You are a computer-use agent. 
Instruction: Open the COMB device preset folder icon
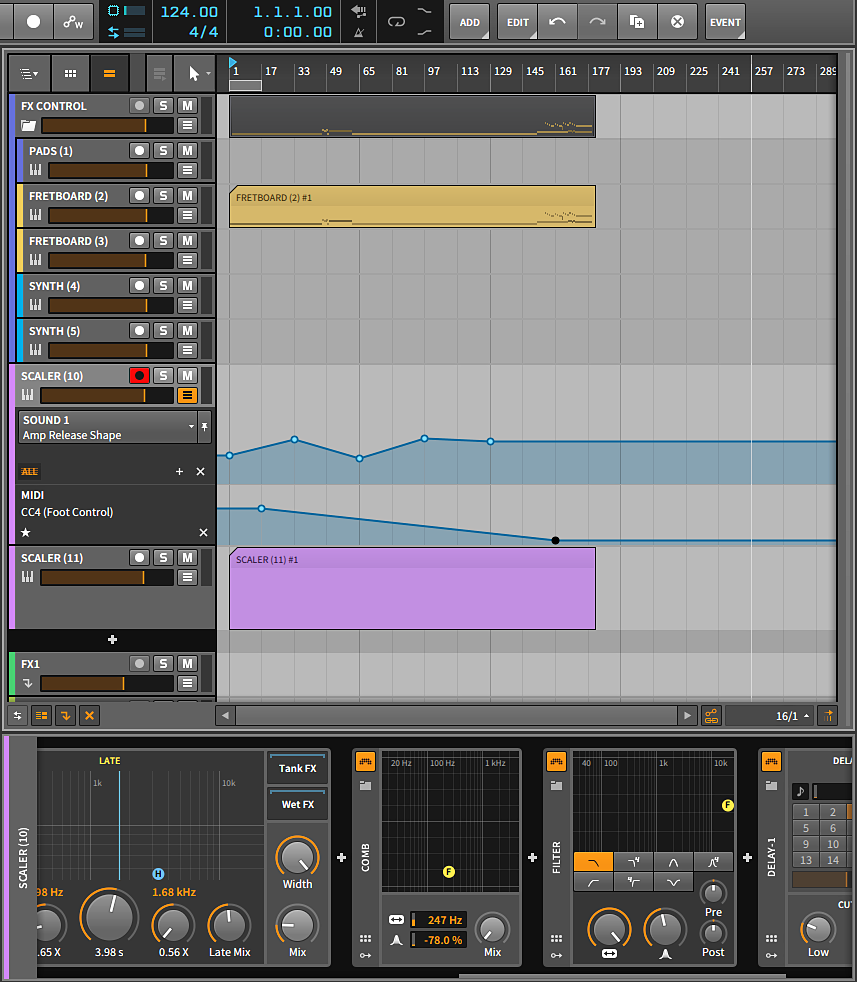(x=365, y=785)
